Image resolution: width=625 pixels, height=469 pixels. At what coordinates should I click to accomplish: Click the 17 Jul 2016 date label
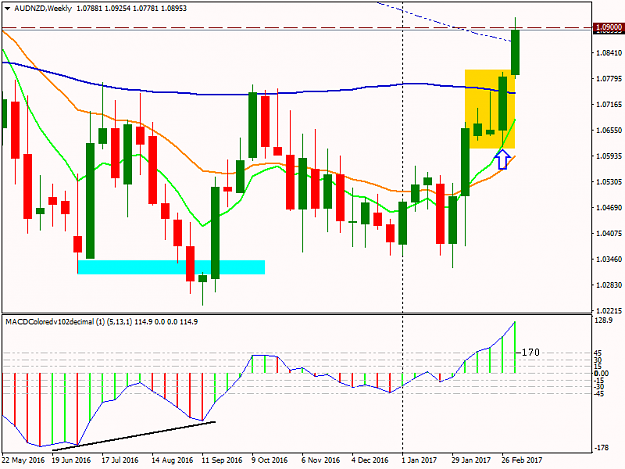(x=120, y=460)
